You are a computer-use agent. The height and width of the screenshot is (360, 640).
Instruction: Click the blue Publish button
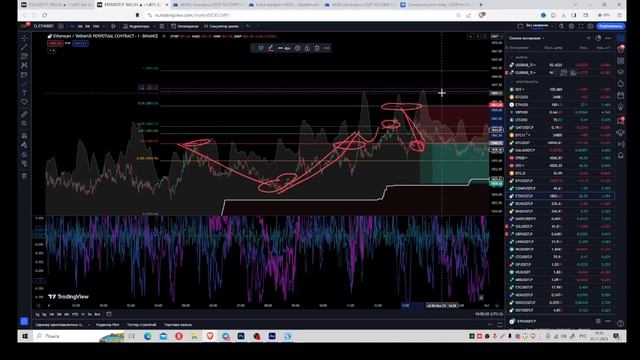coord(611,26)
